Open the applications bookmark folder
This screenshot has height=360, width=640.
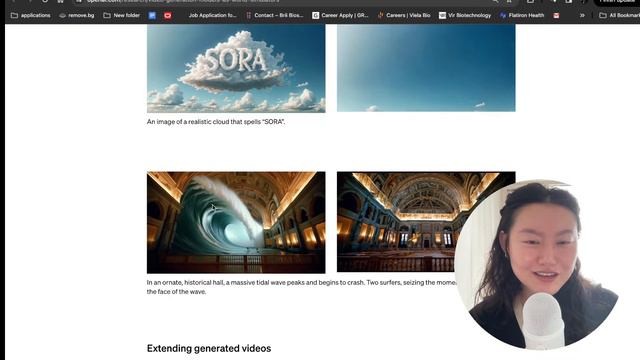click(x=31, y=16)
